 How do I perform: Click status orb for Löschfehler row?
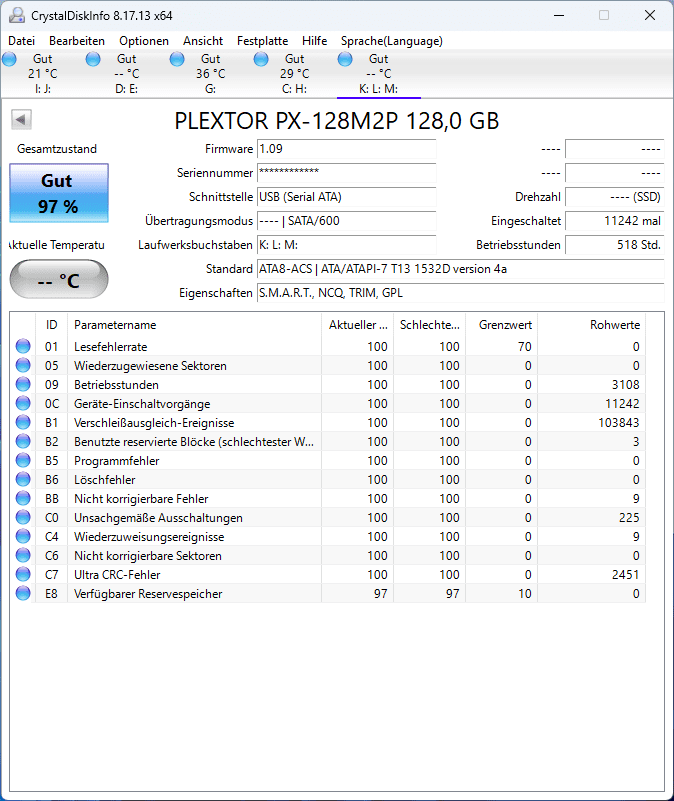tap(23, 479)
